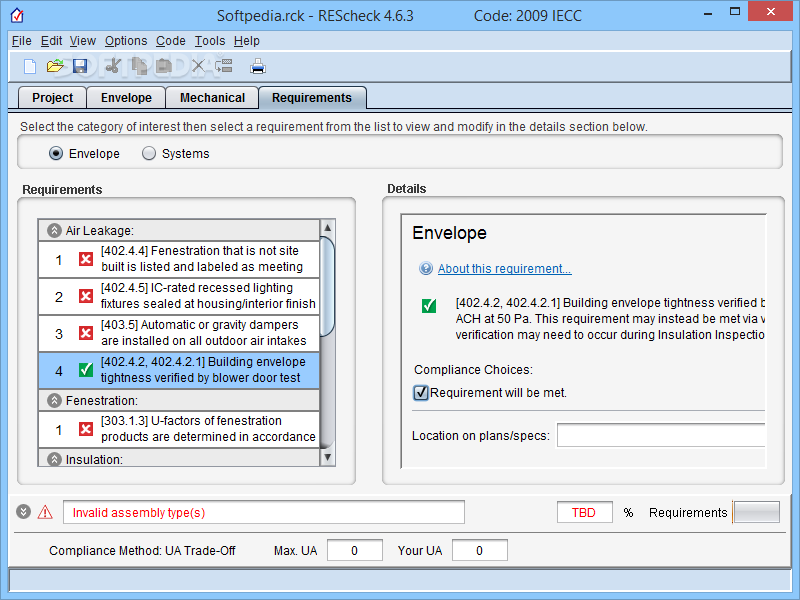Image resolution: width=800 pixels, height=600 pixels.
Task: Select requirement [403.5] Automatic or gravity dampers
Action: [x=179, y=333]
